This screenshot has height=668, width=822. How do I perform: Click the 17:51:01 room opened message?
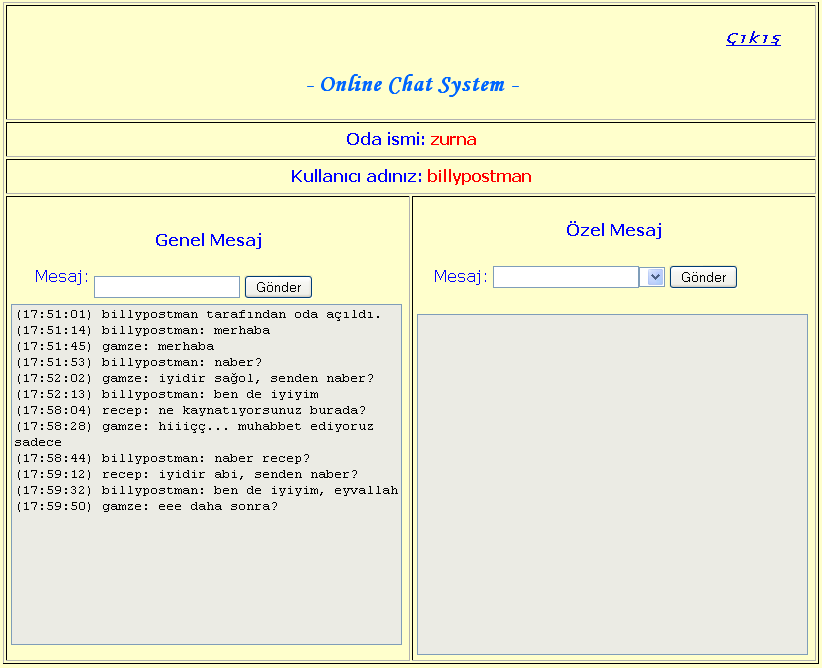click(x=198, y=314)
